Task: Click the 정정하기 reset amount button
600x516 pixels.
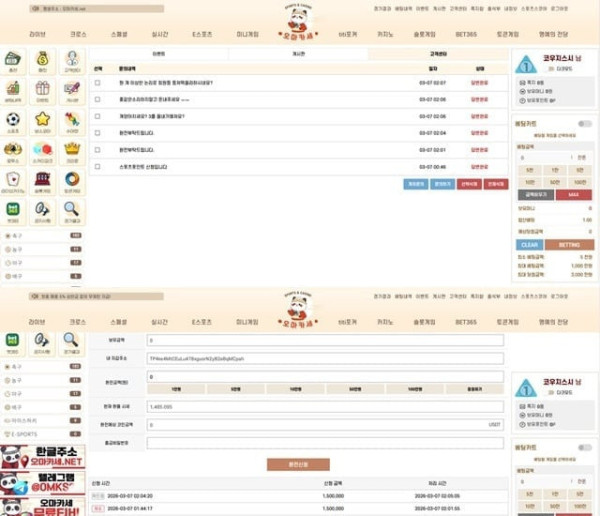Action: (475, 389)
